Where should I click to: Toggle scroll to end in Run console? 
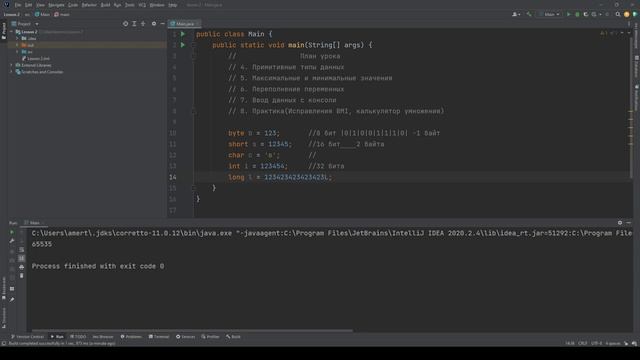click(22, 258)
